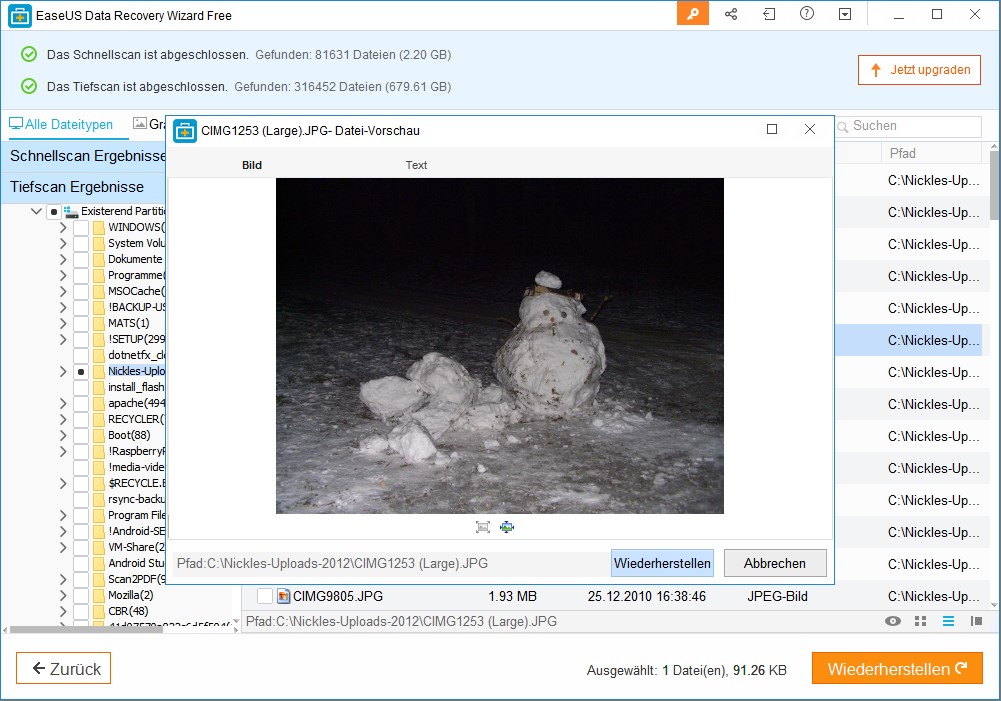Click Wiederherstellen in the preview dialog
The width and height of the screenshot is (1001, 701).
pyautogui.click(x=662, y=564)
